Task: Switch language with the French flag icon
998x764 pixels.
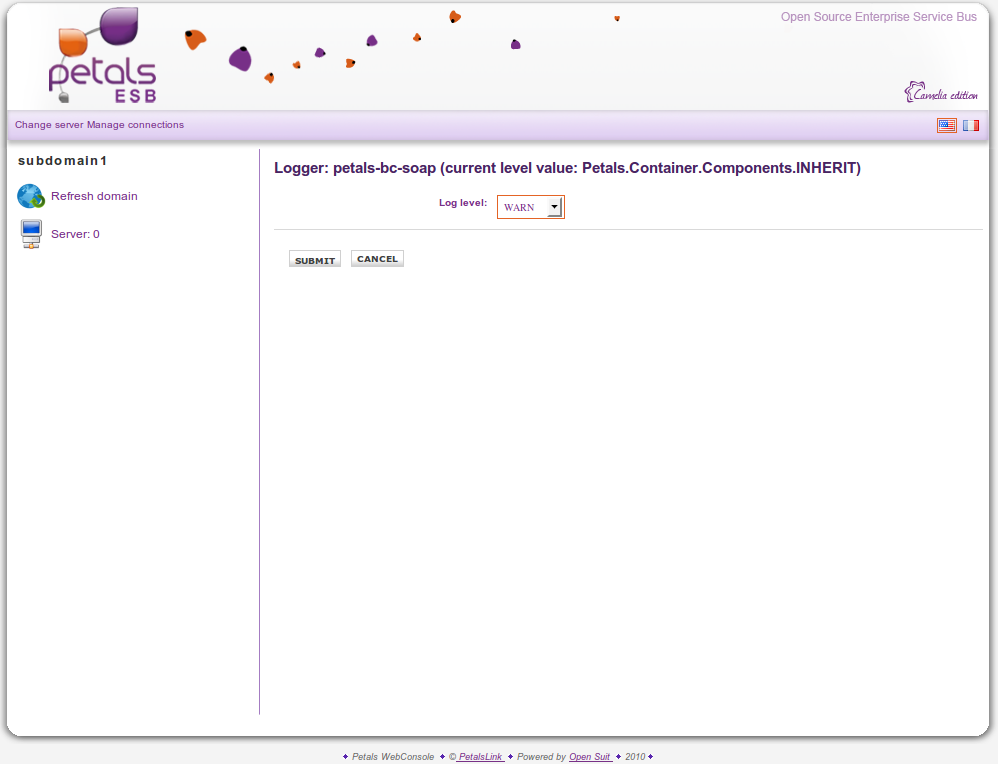Action: point(971,125)
